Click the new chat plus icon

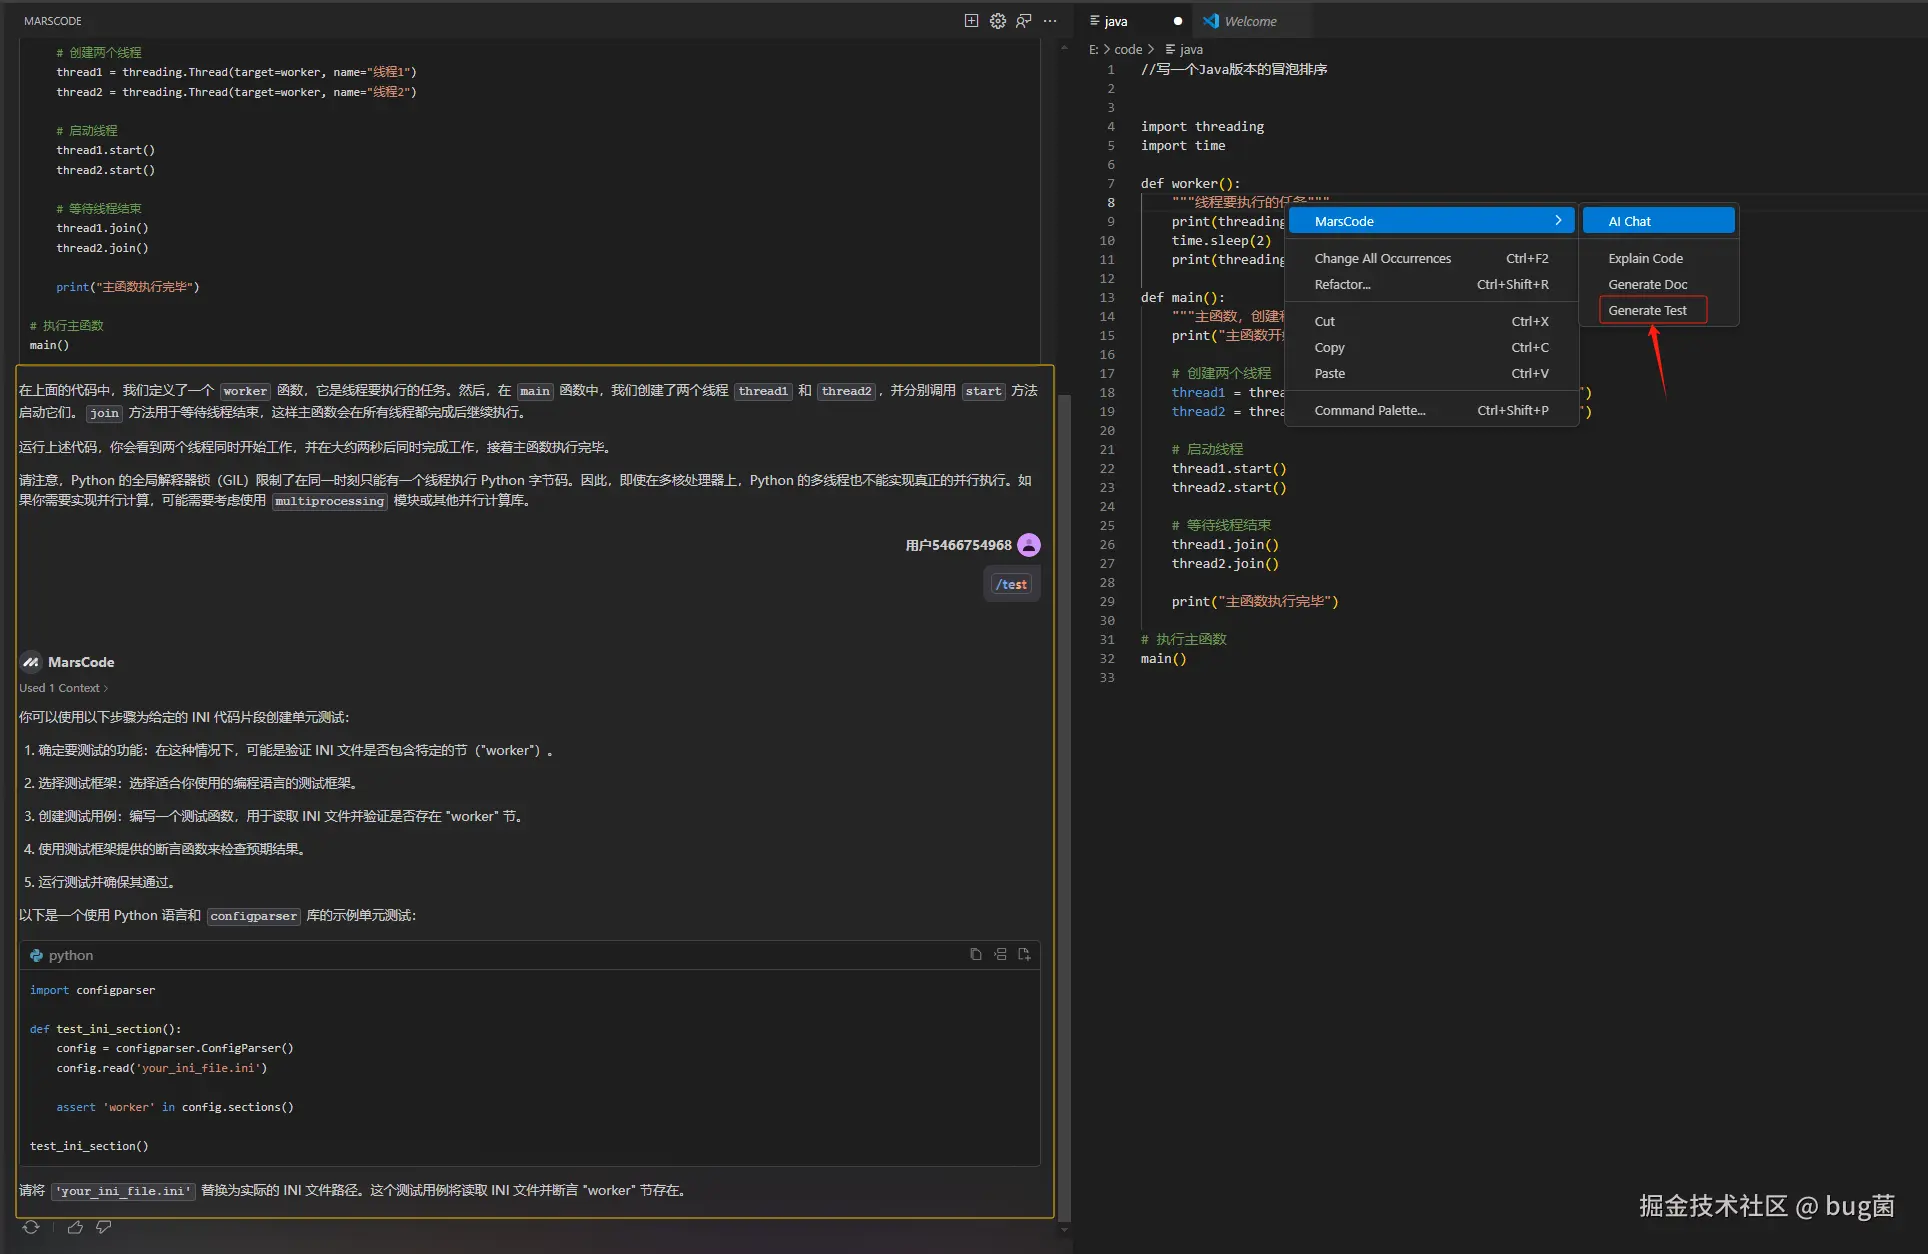pyautogui.click(x=971, y=21)
